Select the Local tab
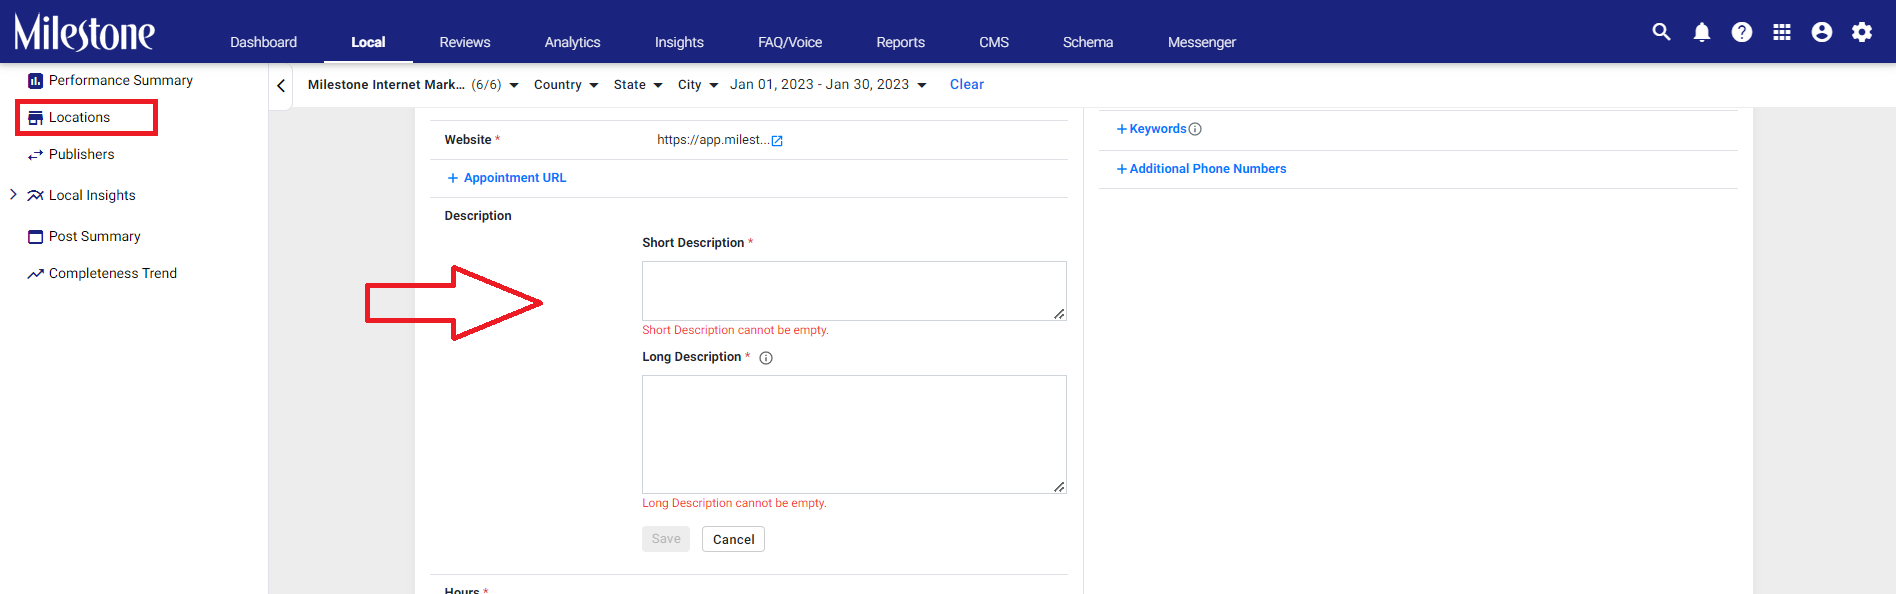 [x=368, y=42]
